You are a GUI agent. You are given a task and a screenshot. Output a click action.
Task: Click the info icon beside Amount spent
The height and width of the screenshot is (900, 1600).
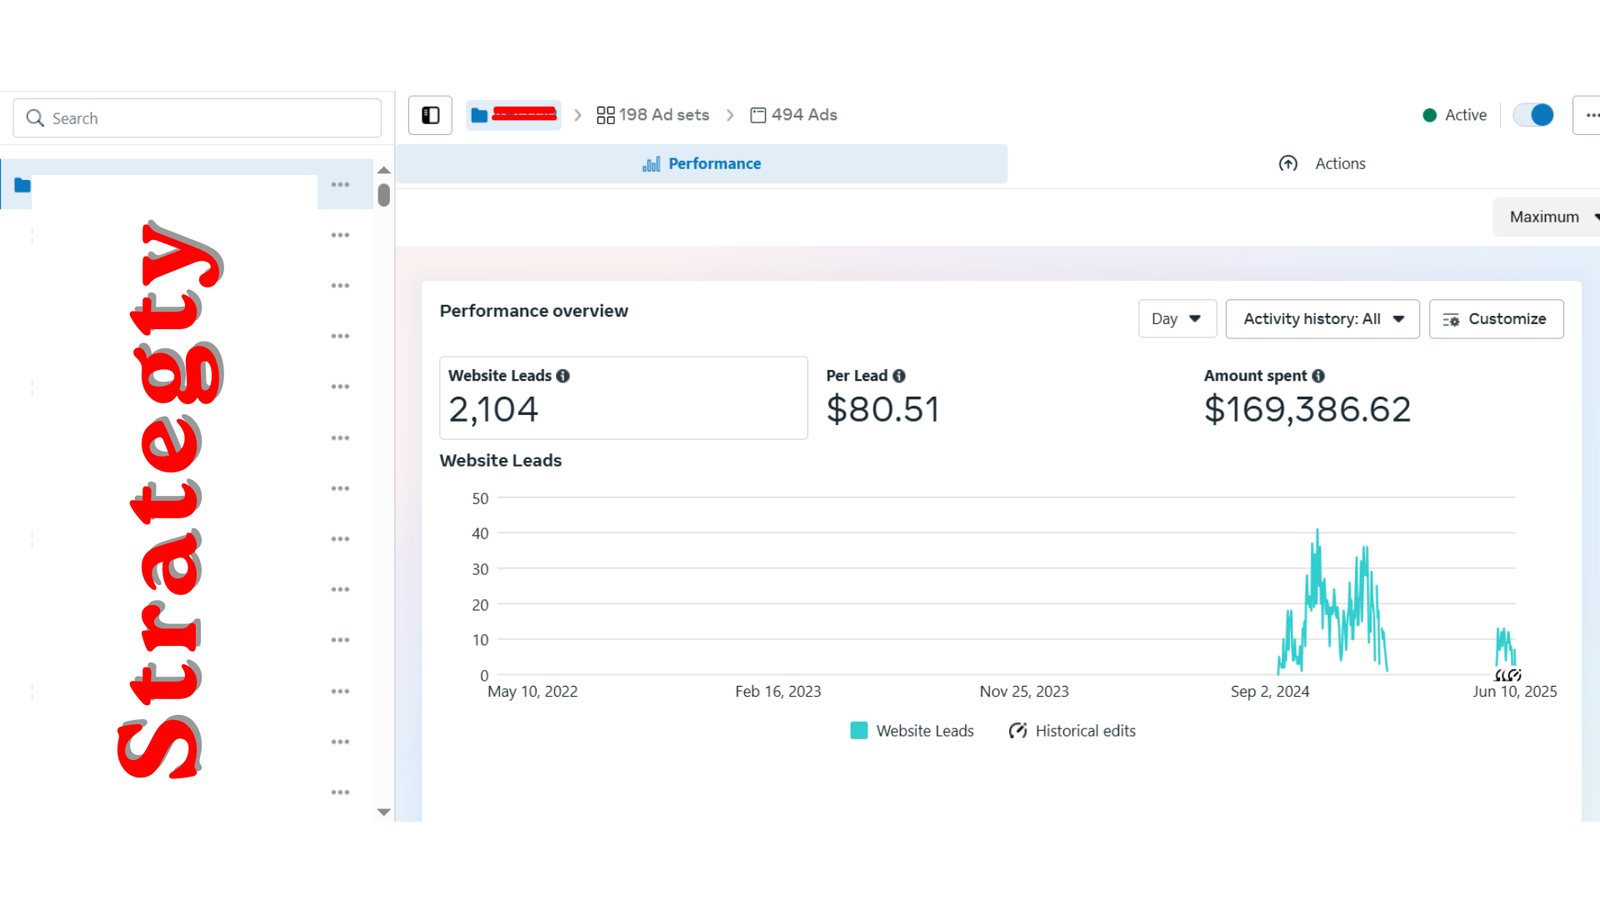(1318, 376)
